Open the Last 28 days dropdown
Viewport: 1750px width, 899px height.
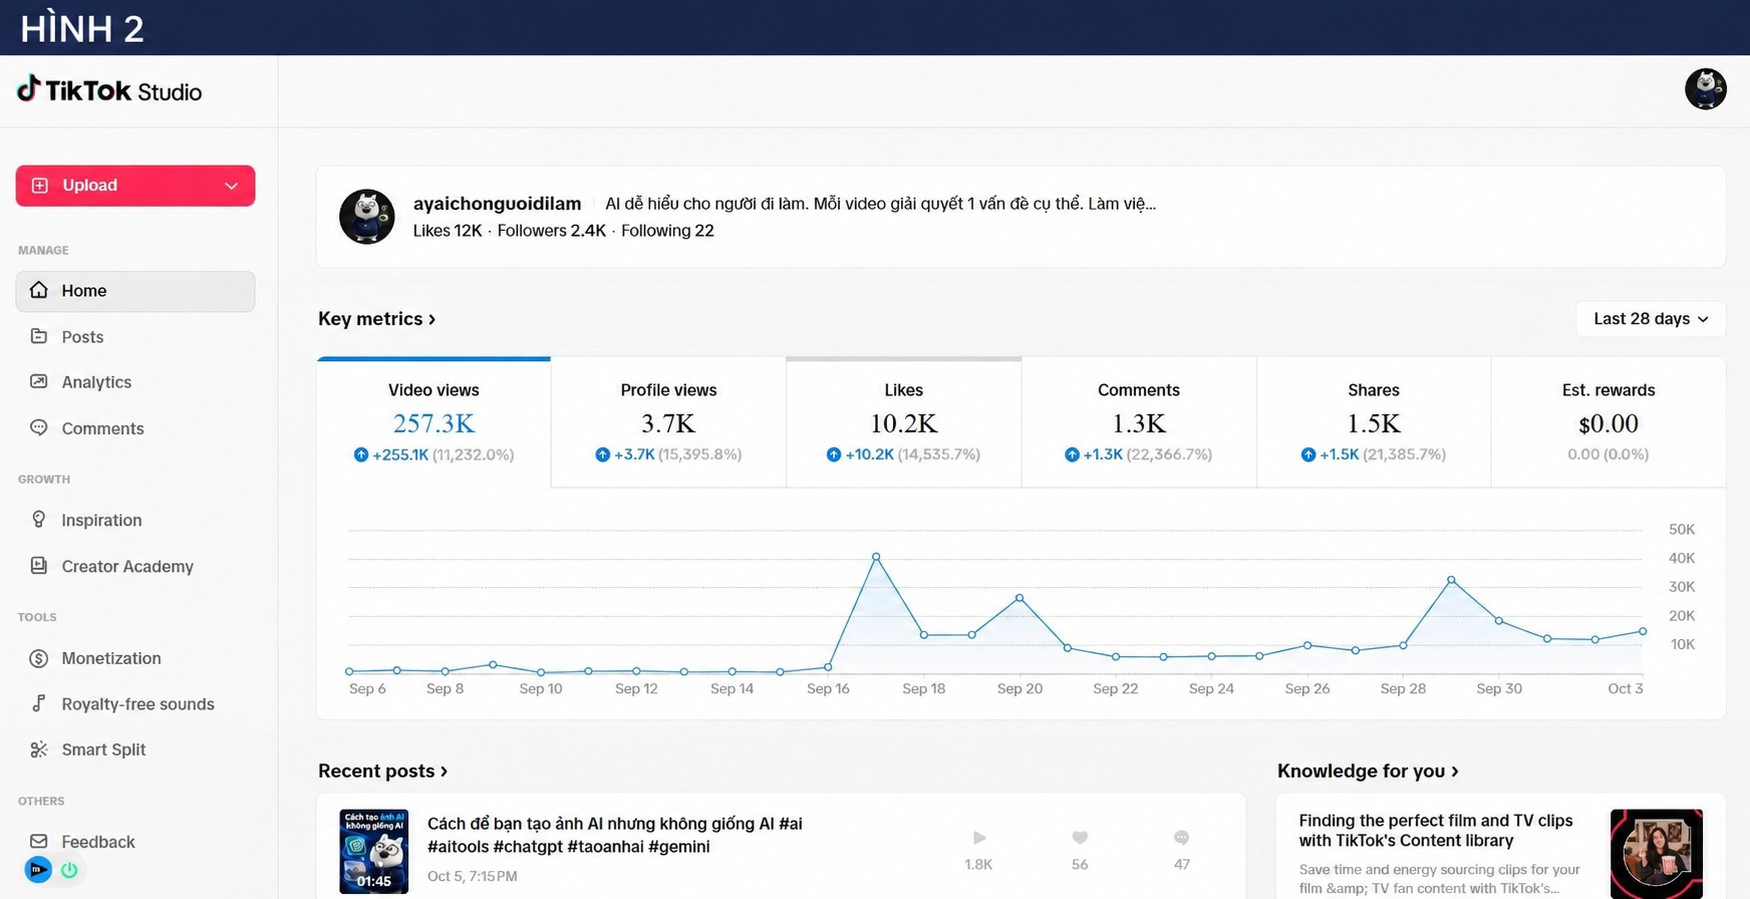tap(1650, 319)
